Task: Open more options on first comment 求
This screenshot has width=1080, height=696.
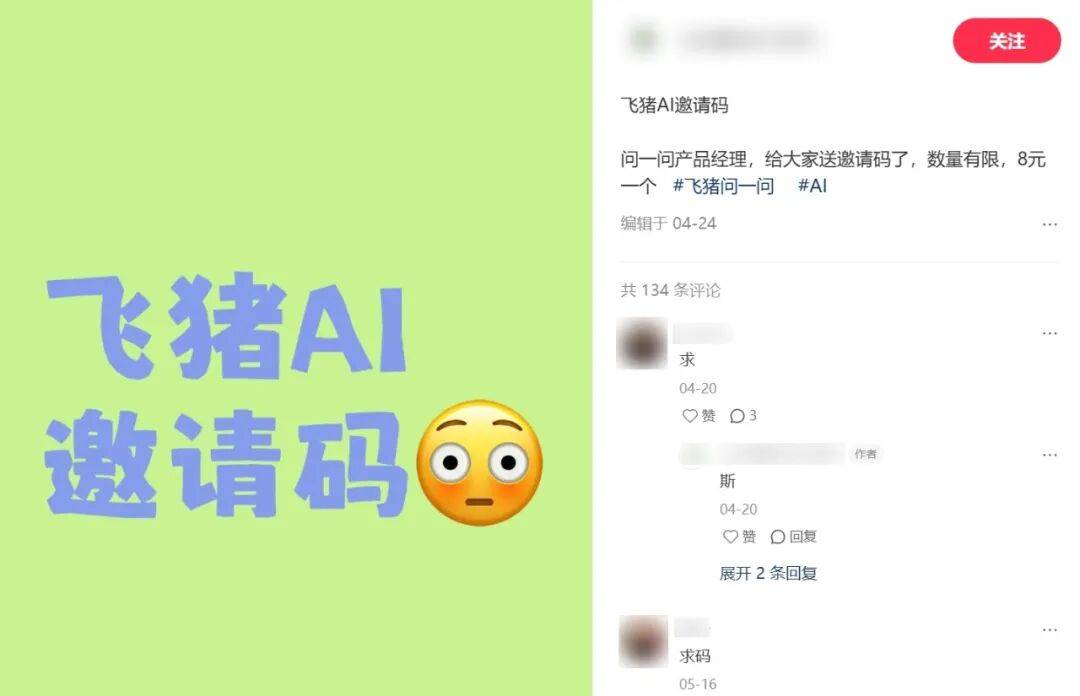Action: click(x=1049, y=334)
